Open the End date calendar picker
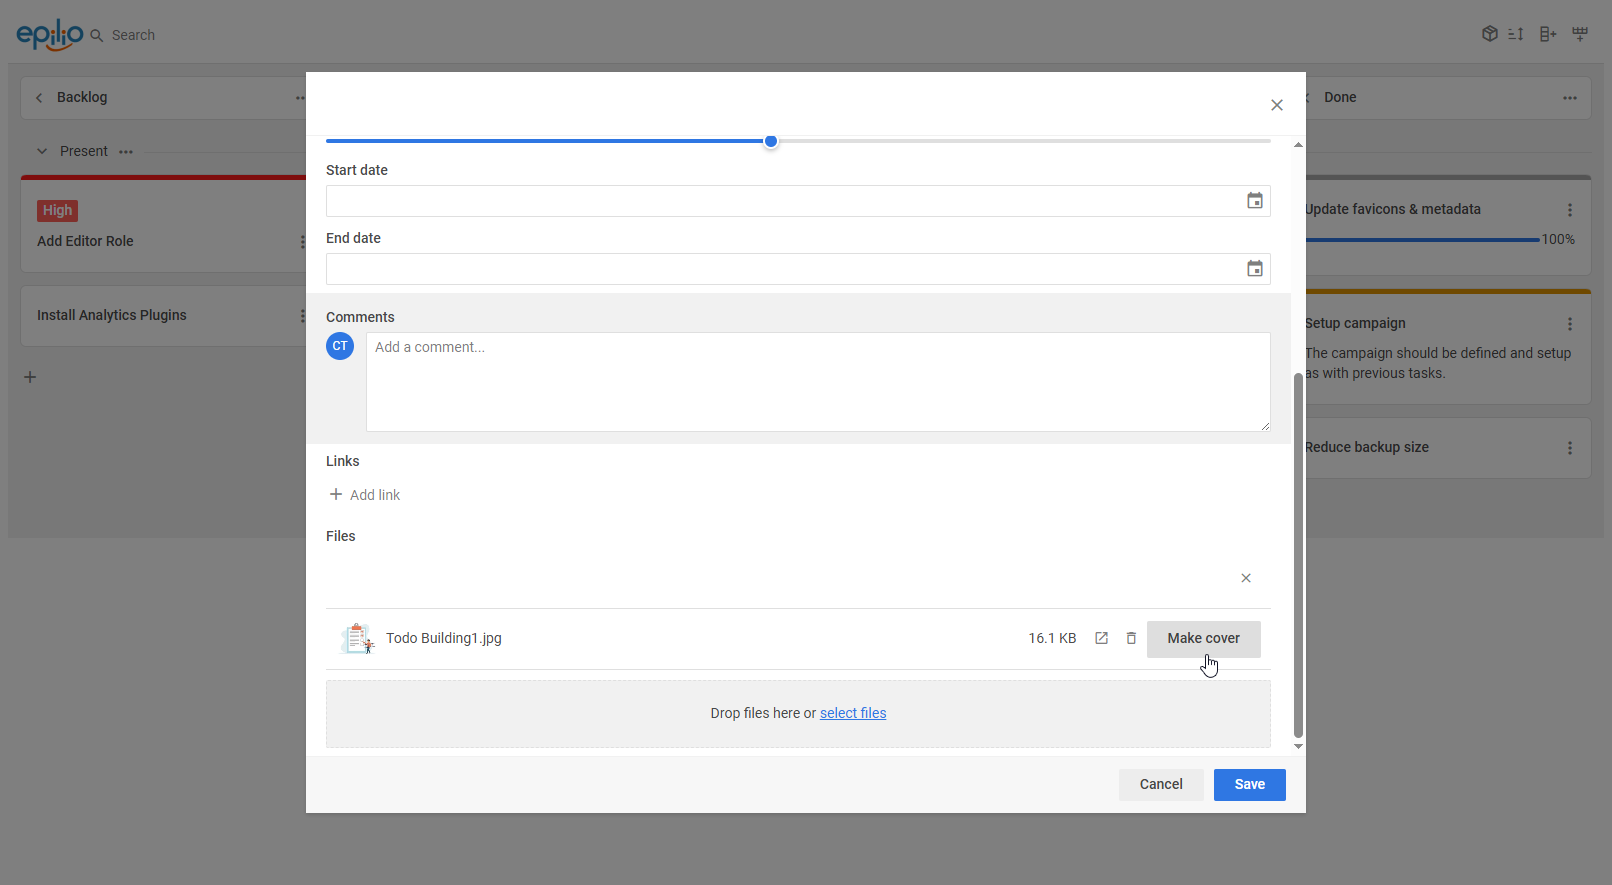1612x885 pixels. tap(1254, 269)
